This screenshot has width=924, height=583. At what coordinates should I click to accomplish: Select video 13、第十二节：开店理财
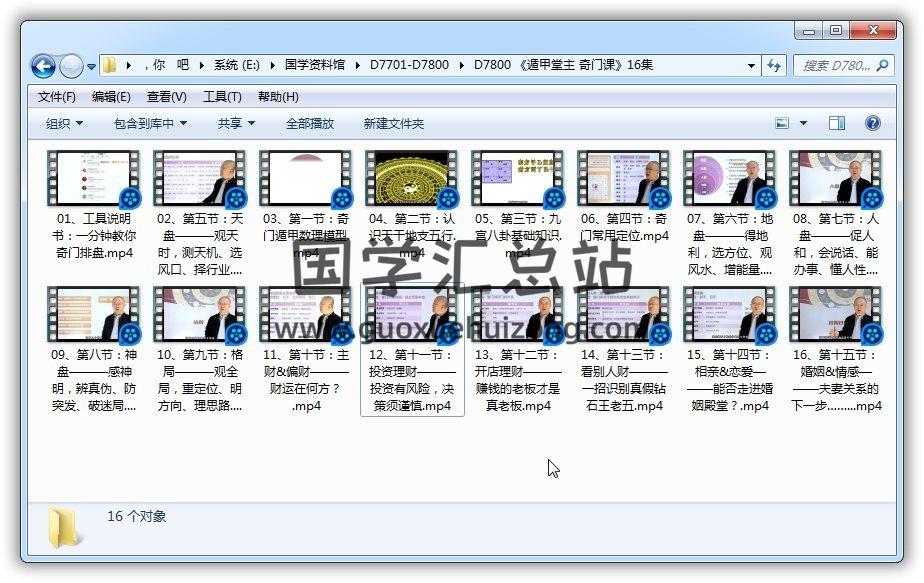pyautogui.click(x=518, y=350)
